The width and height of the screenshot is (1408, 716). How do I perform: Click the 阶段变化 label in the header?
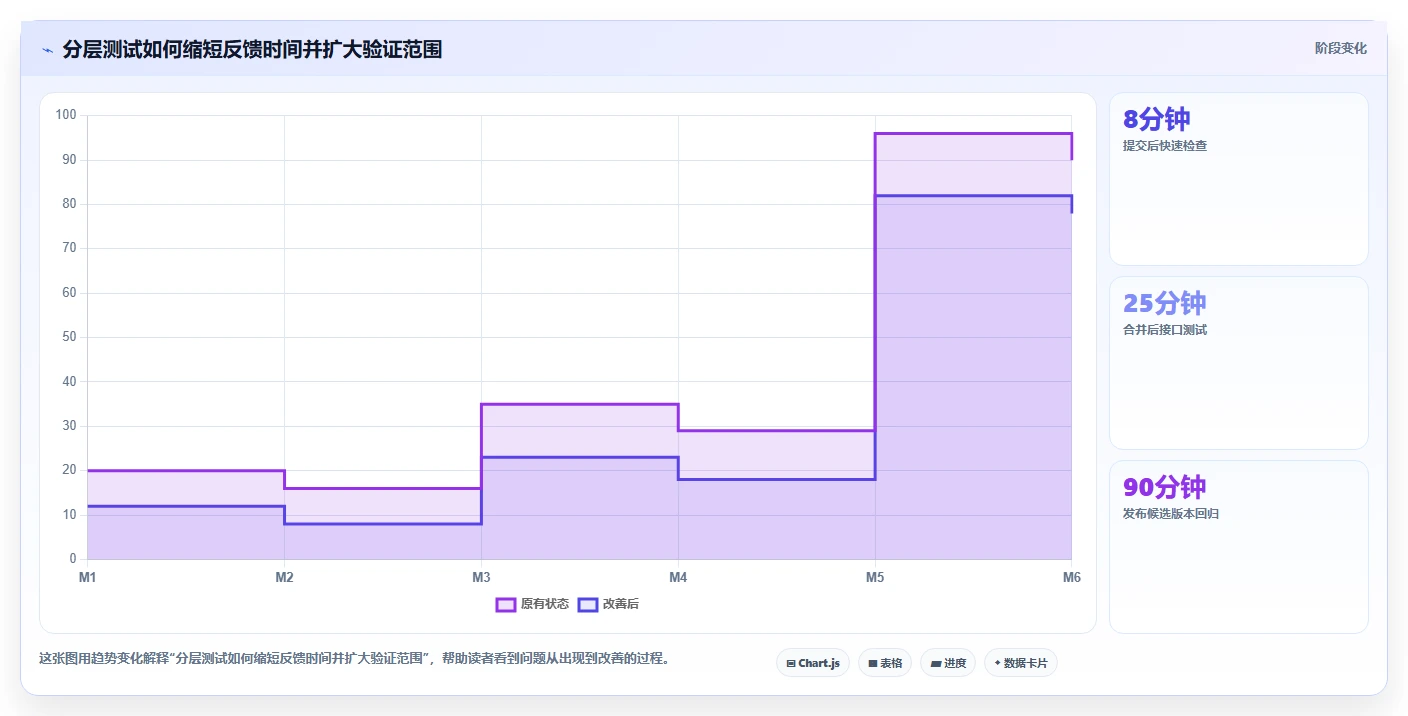pyautogui.click(x=1340, y=48)
